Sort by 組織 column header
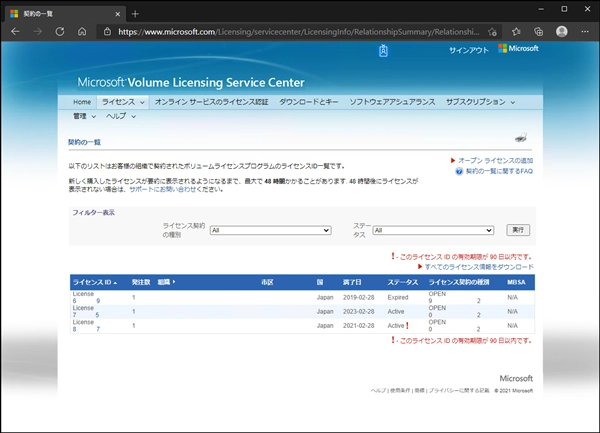This screenshot has width=600, height=433. click(166, 282)
